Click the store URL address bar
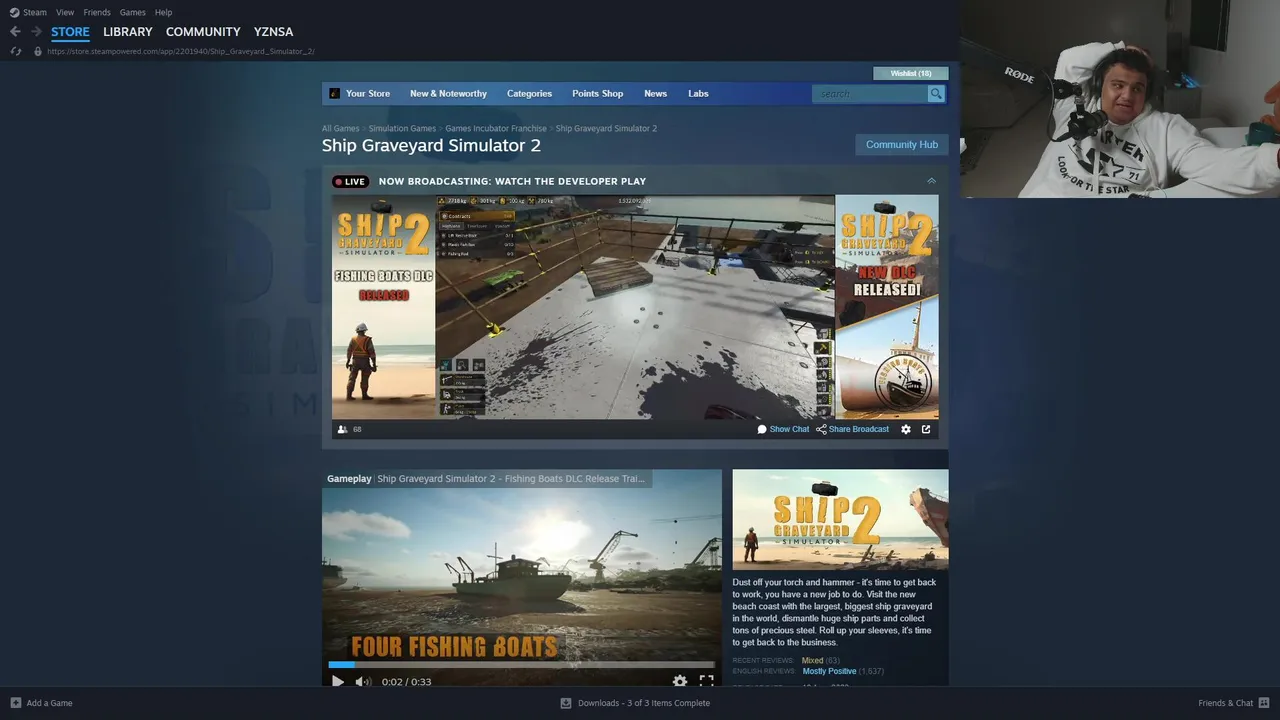Viewport: 1280px width, 720px height. click(x=180, y=51)
